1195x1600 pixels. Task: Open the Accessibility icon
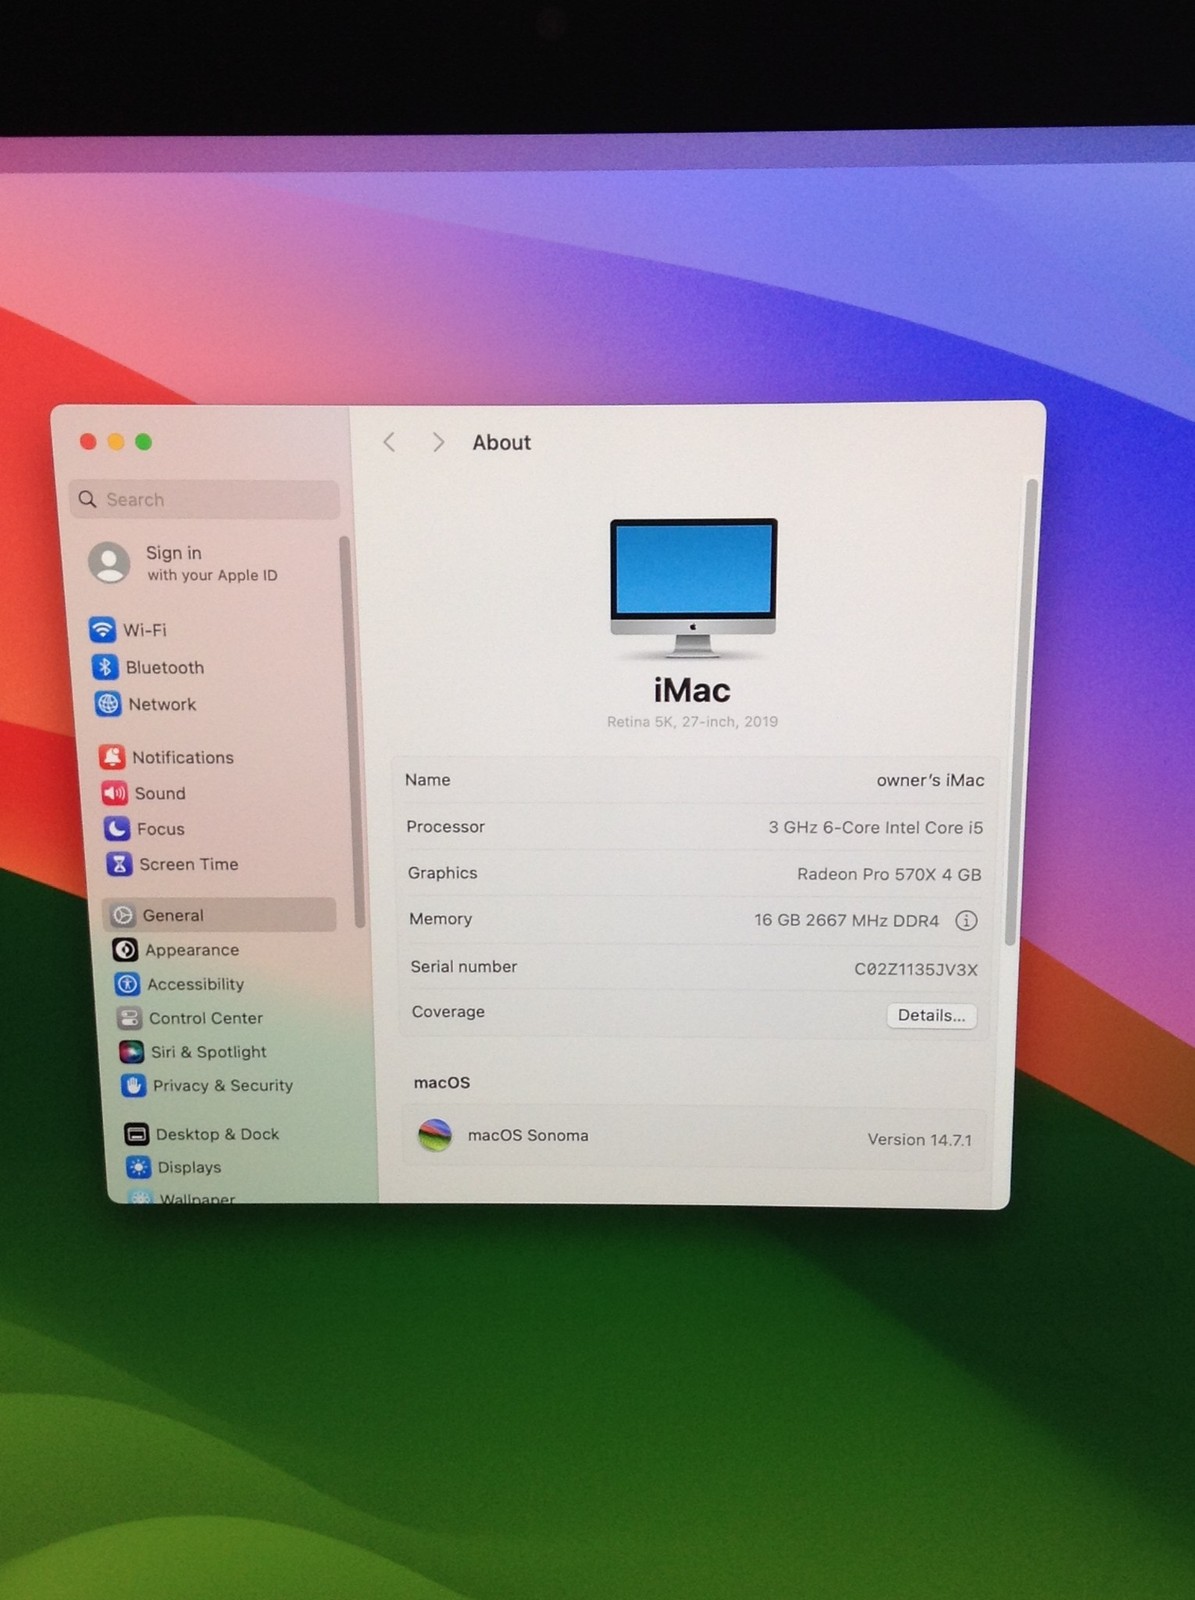click(127, 984)
